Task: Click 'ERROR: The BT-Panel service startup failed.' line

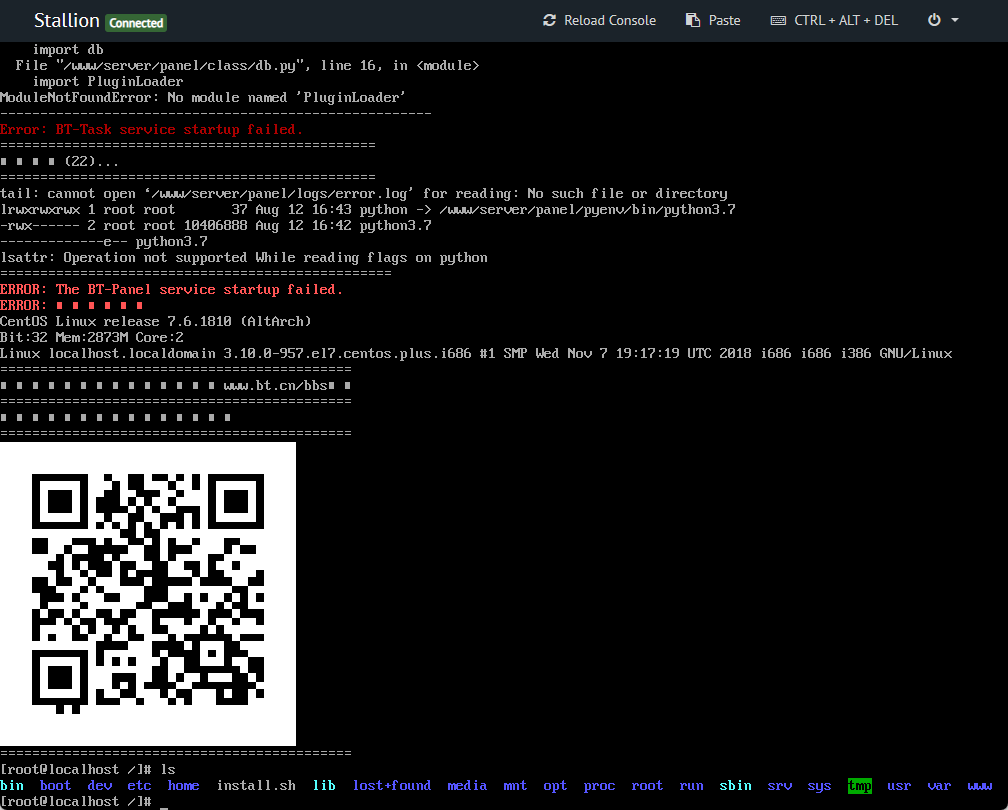Action: pos(171,289)
